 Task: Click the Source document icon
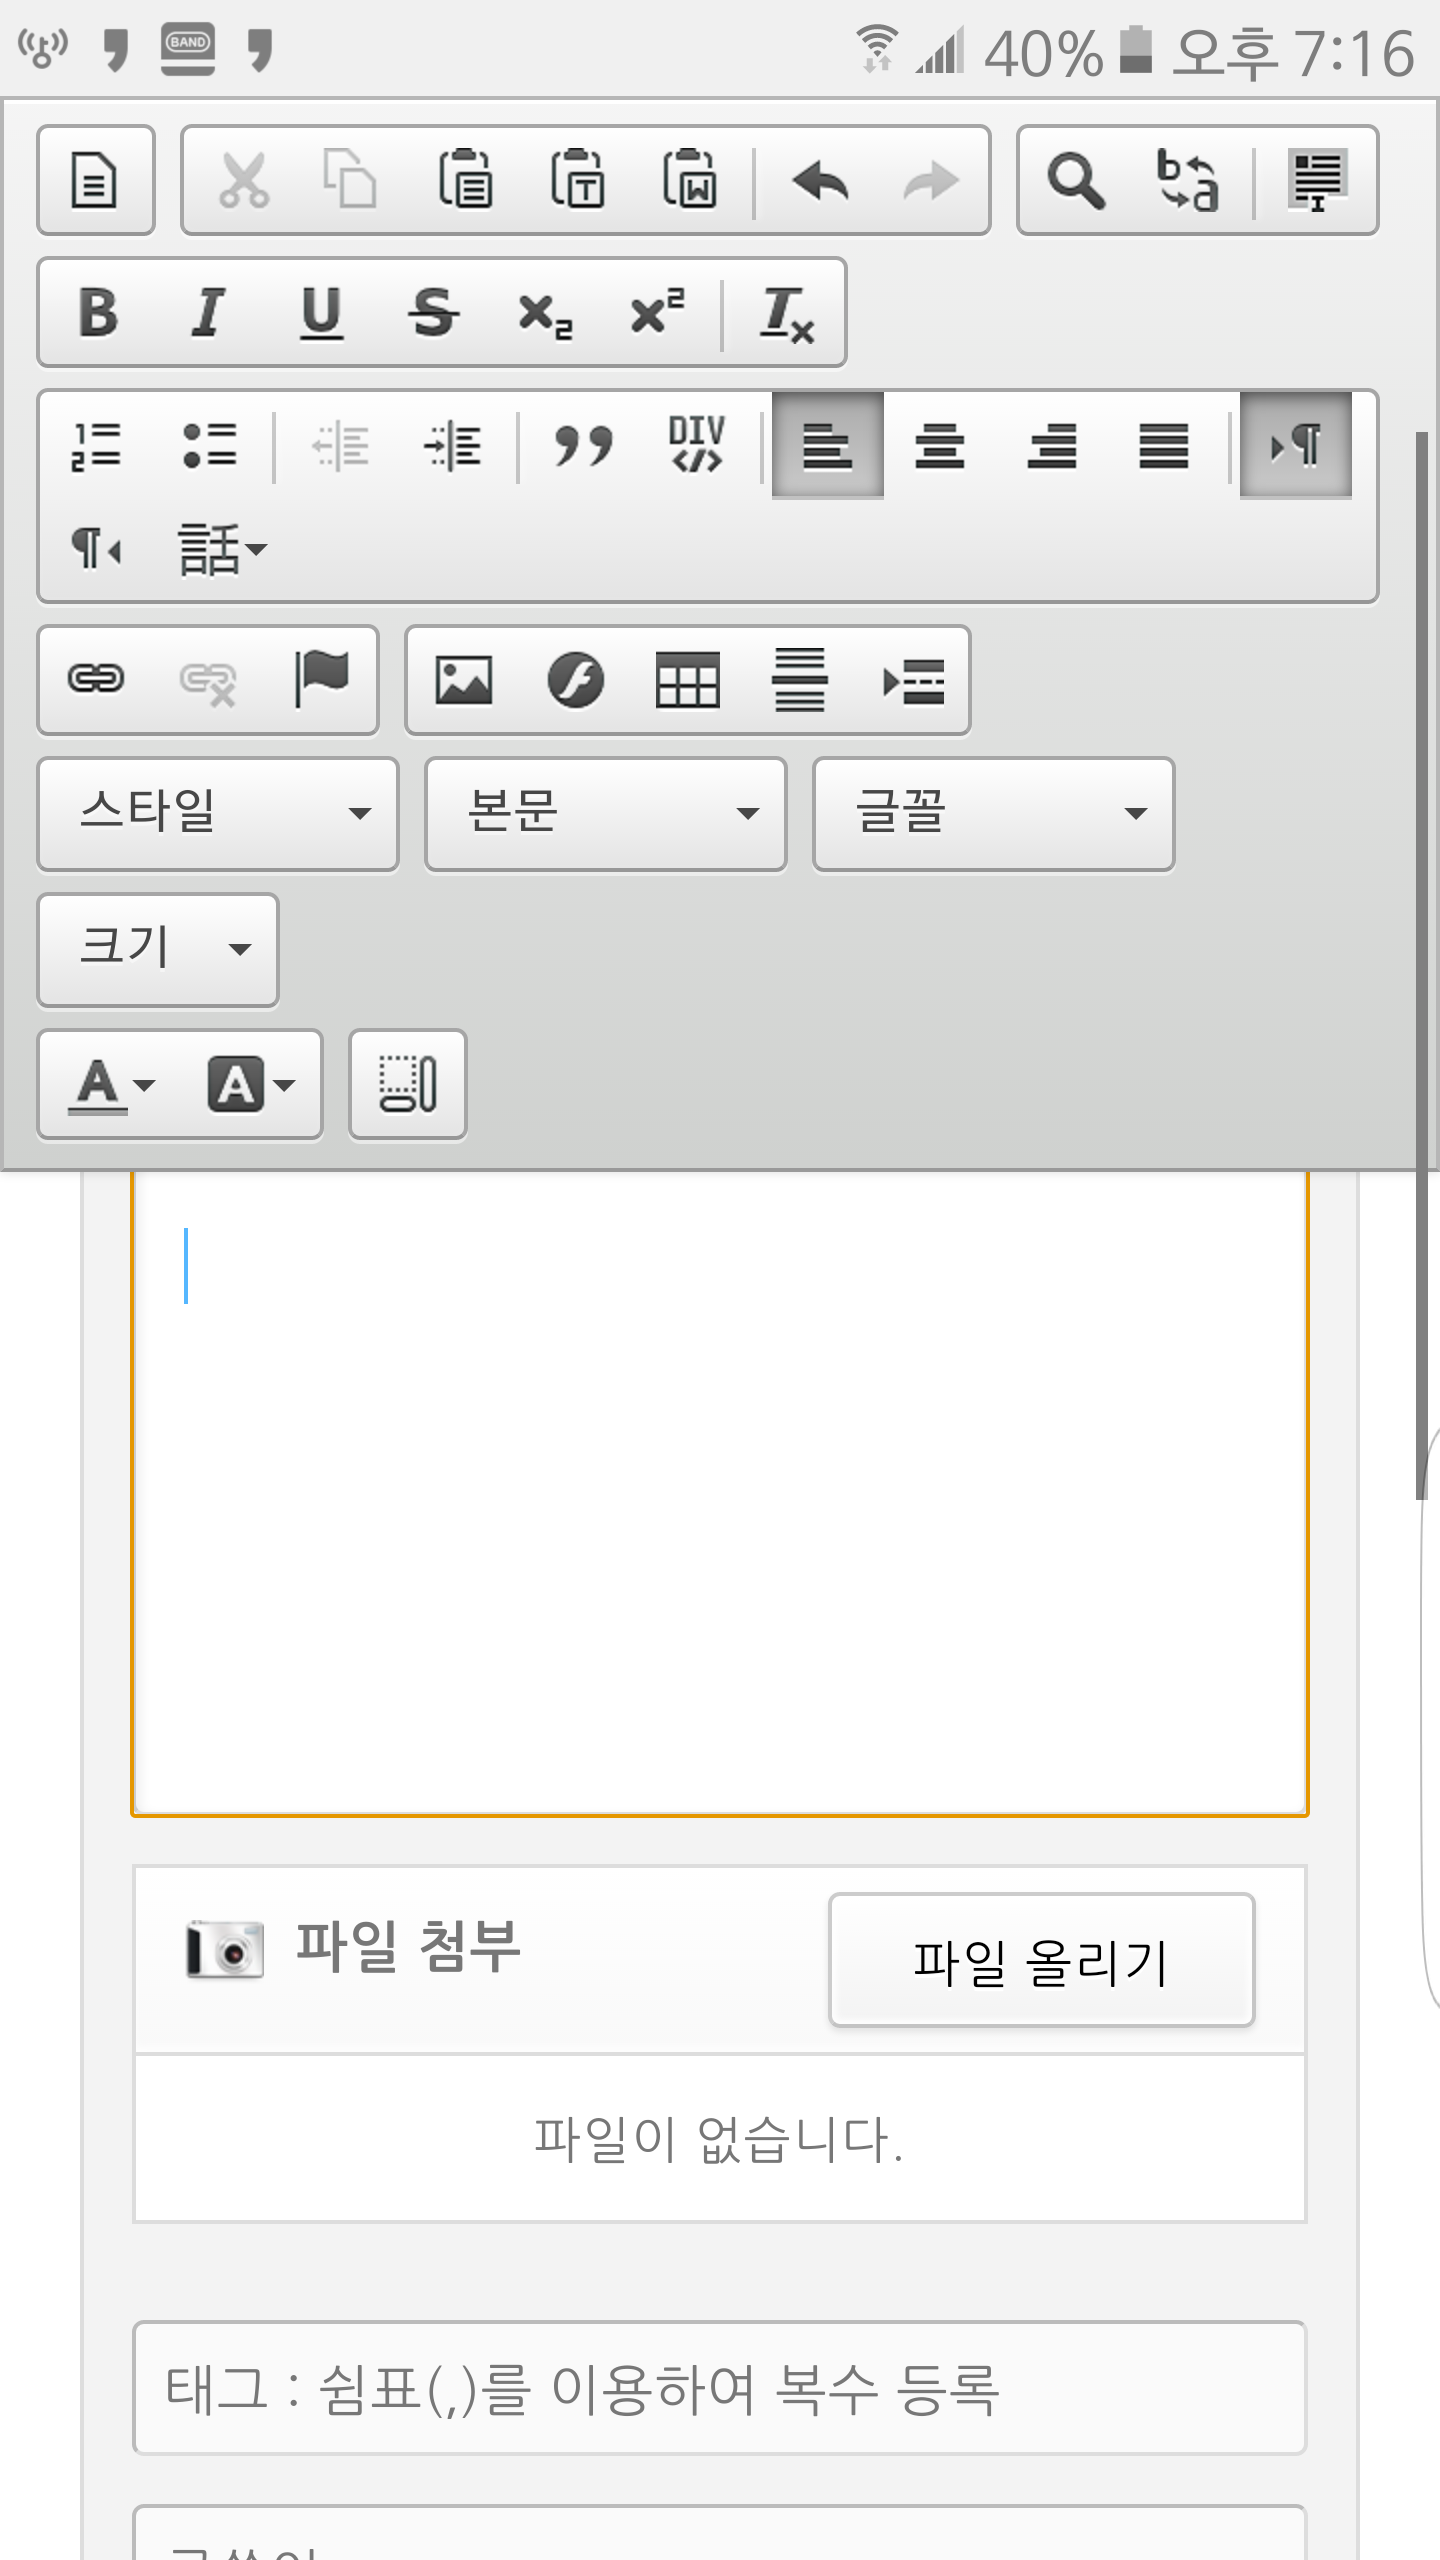point(95,180)
